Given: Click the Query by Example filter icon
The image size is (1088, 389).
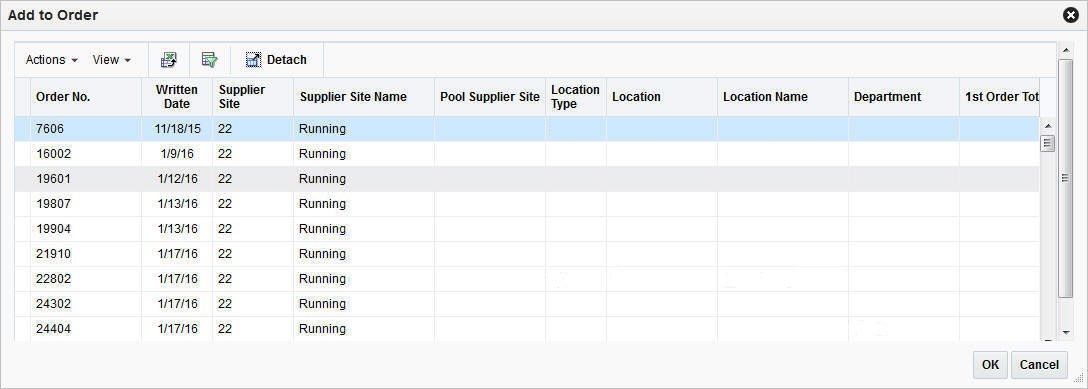Looking at the screenshot, I should click(210, 60).
